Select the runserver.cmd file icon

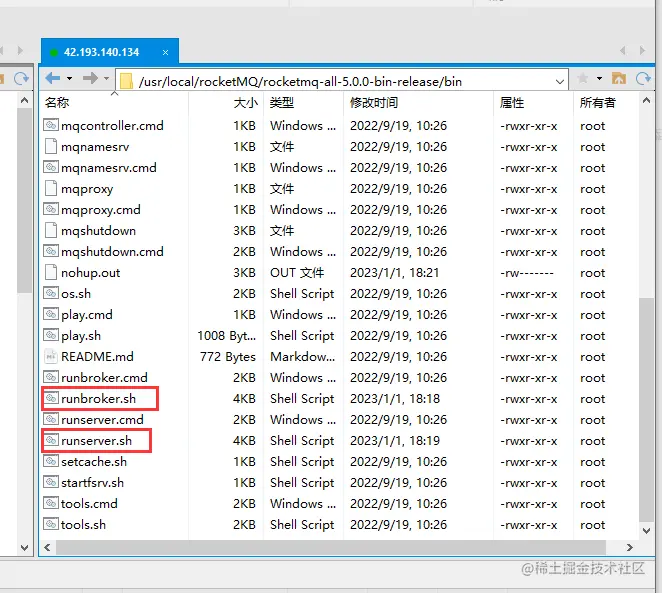51,419
